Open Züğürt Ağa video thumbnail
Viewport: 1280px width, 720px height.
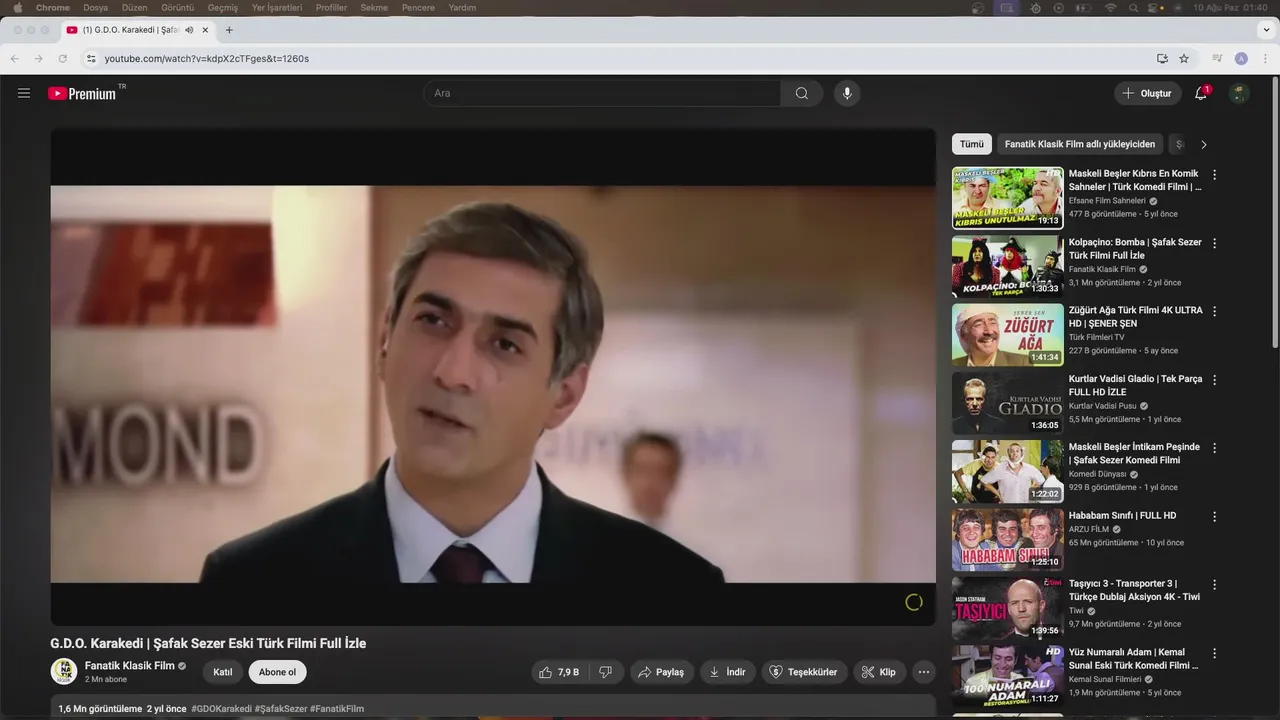coord(1007,335)
